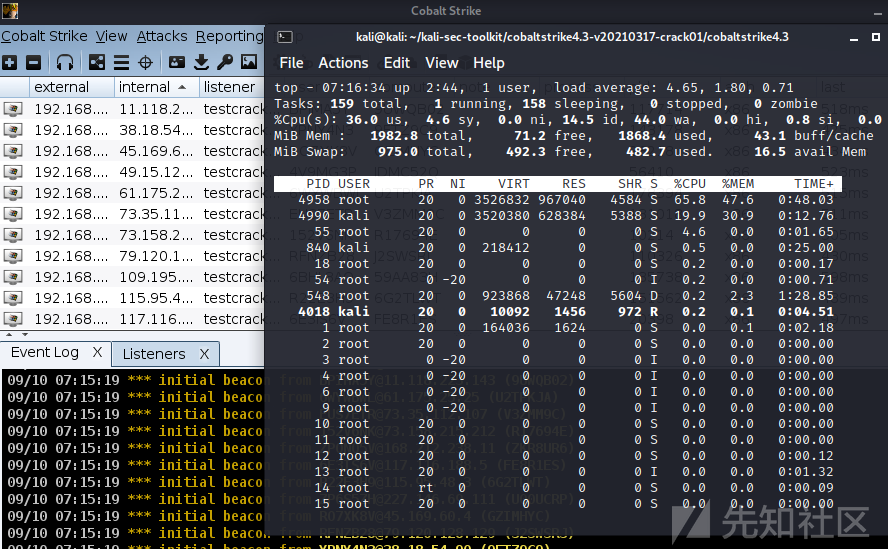Select internal address 115.95.4... cell
The height and width of the screenshot is (549, 888).
click(x=156, y=297)
